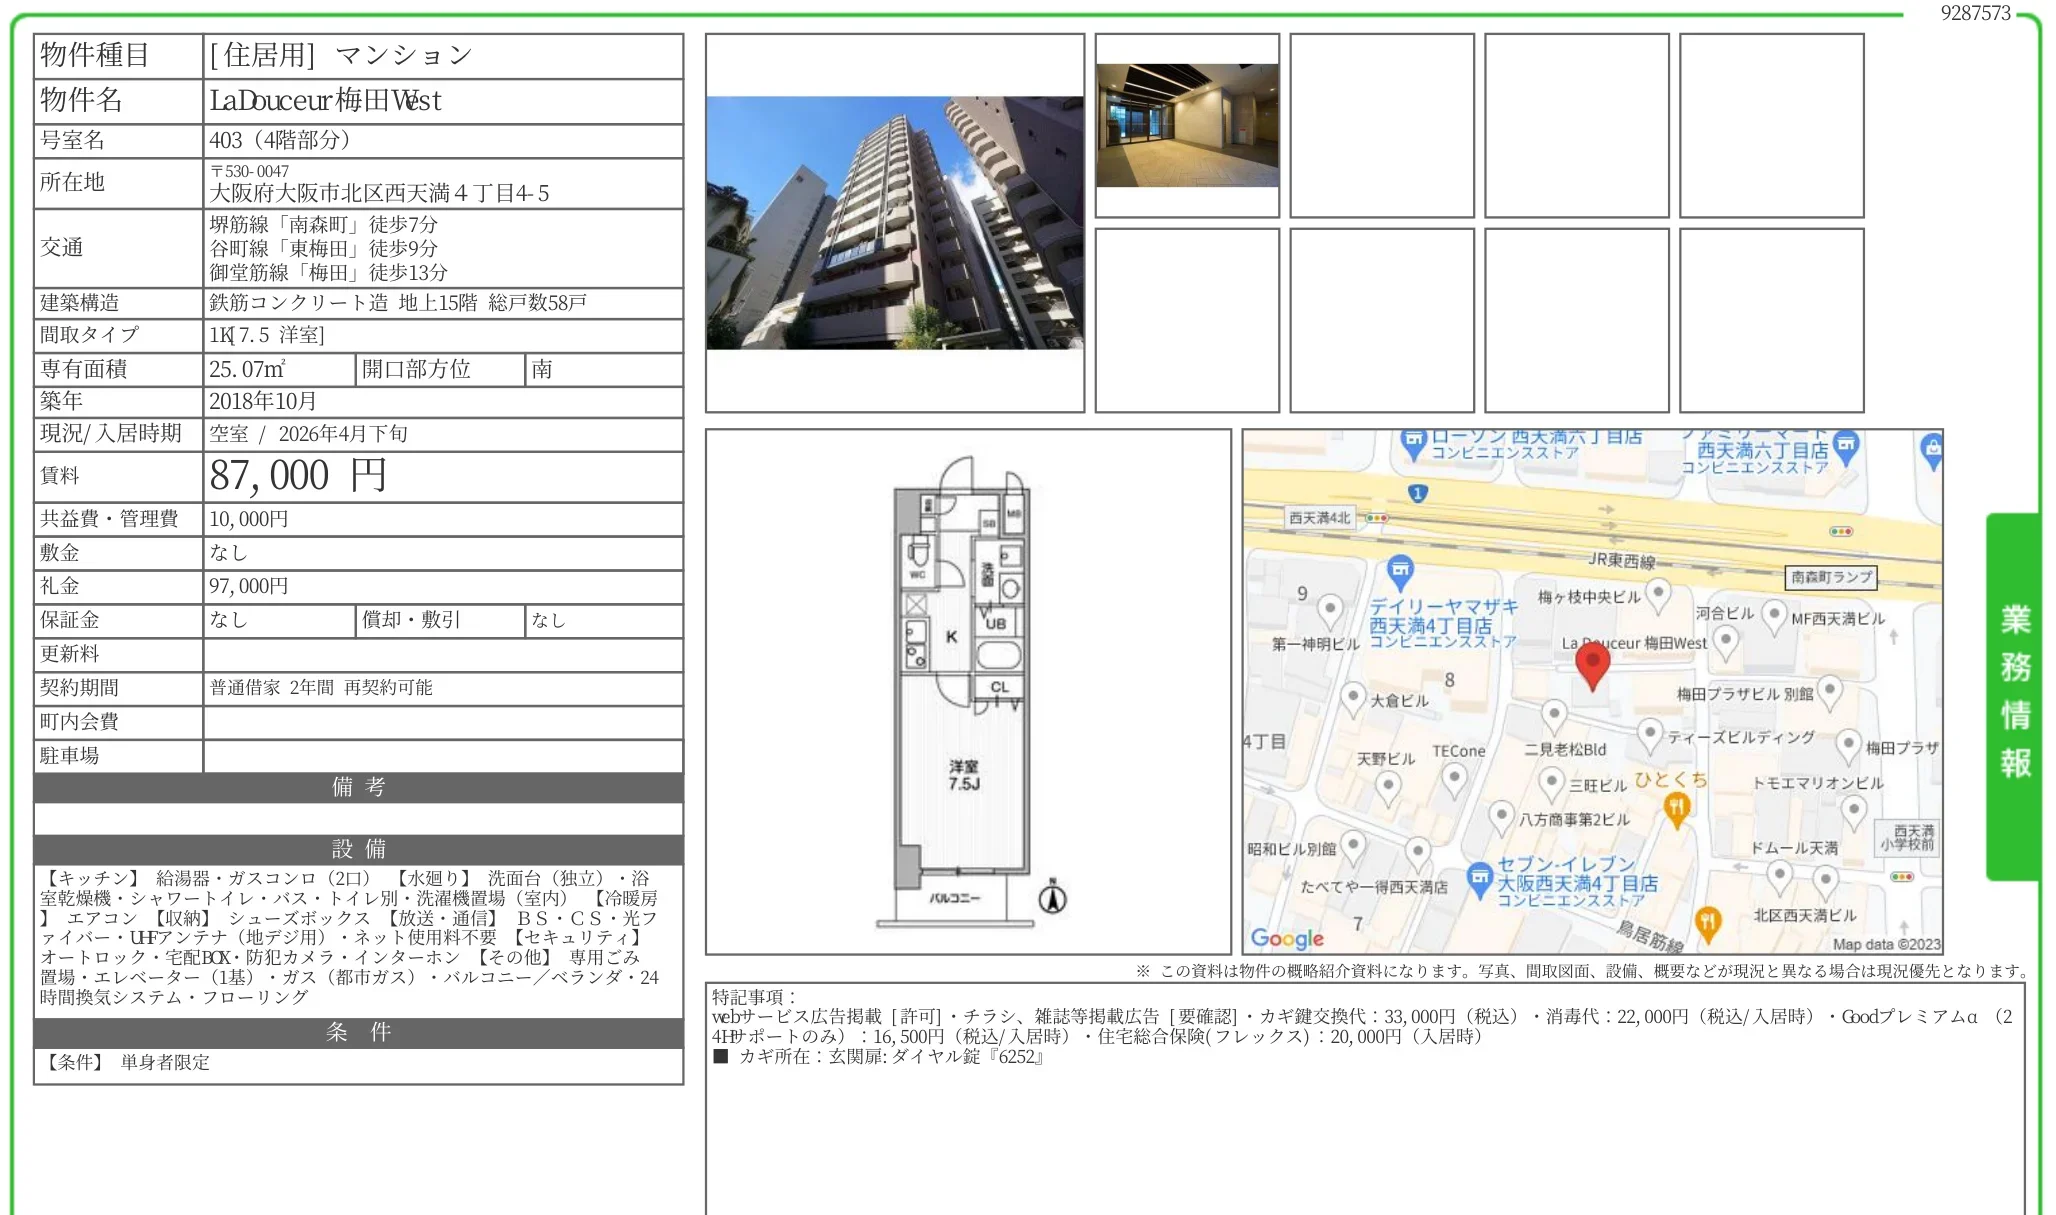Click the listing number 9287573
2056x1215 pixels.
(1974, 13)
